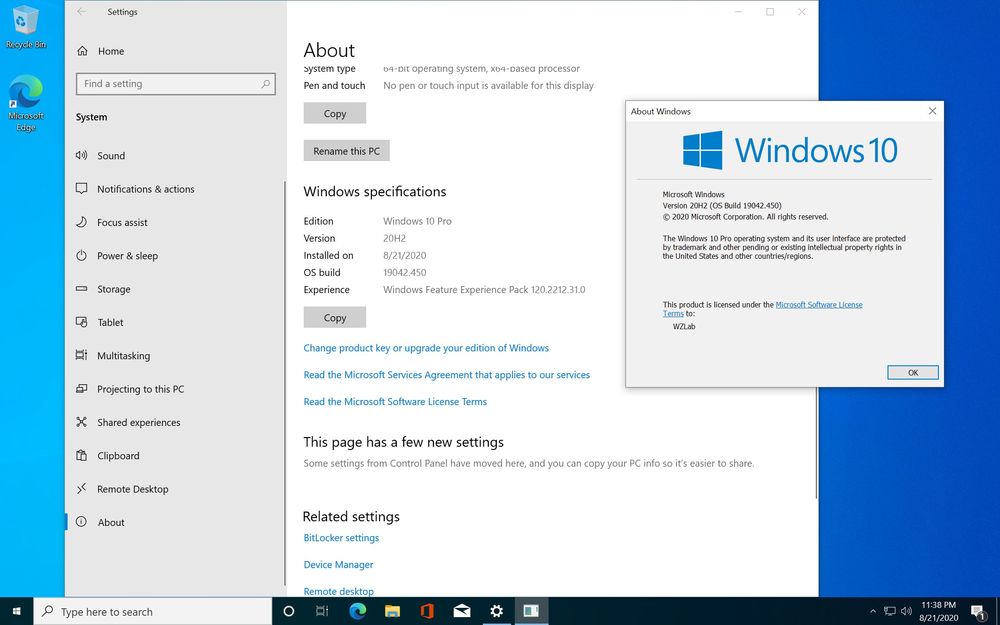Click the volume icon in system tray
The height and width of the screenshot is (625, 1000).
(x=906, y=611)
